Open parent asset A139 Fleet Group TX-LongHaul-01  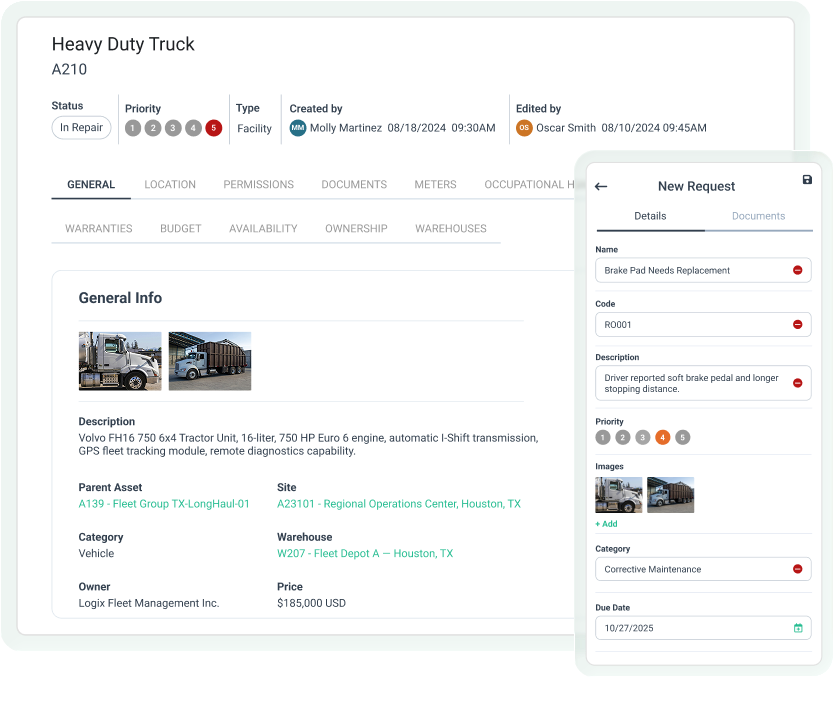(x=164, y=504)
